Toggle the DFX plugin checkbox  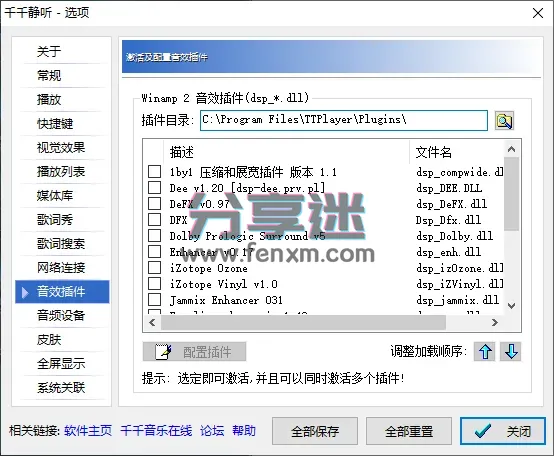[x=154, y=219]
